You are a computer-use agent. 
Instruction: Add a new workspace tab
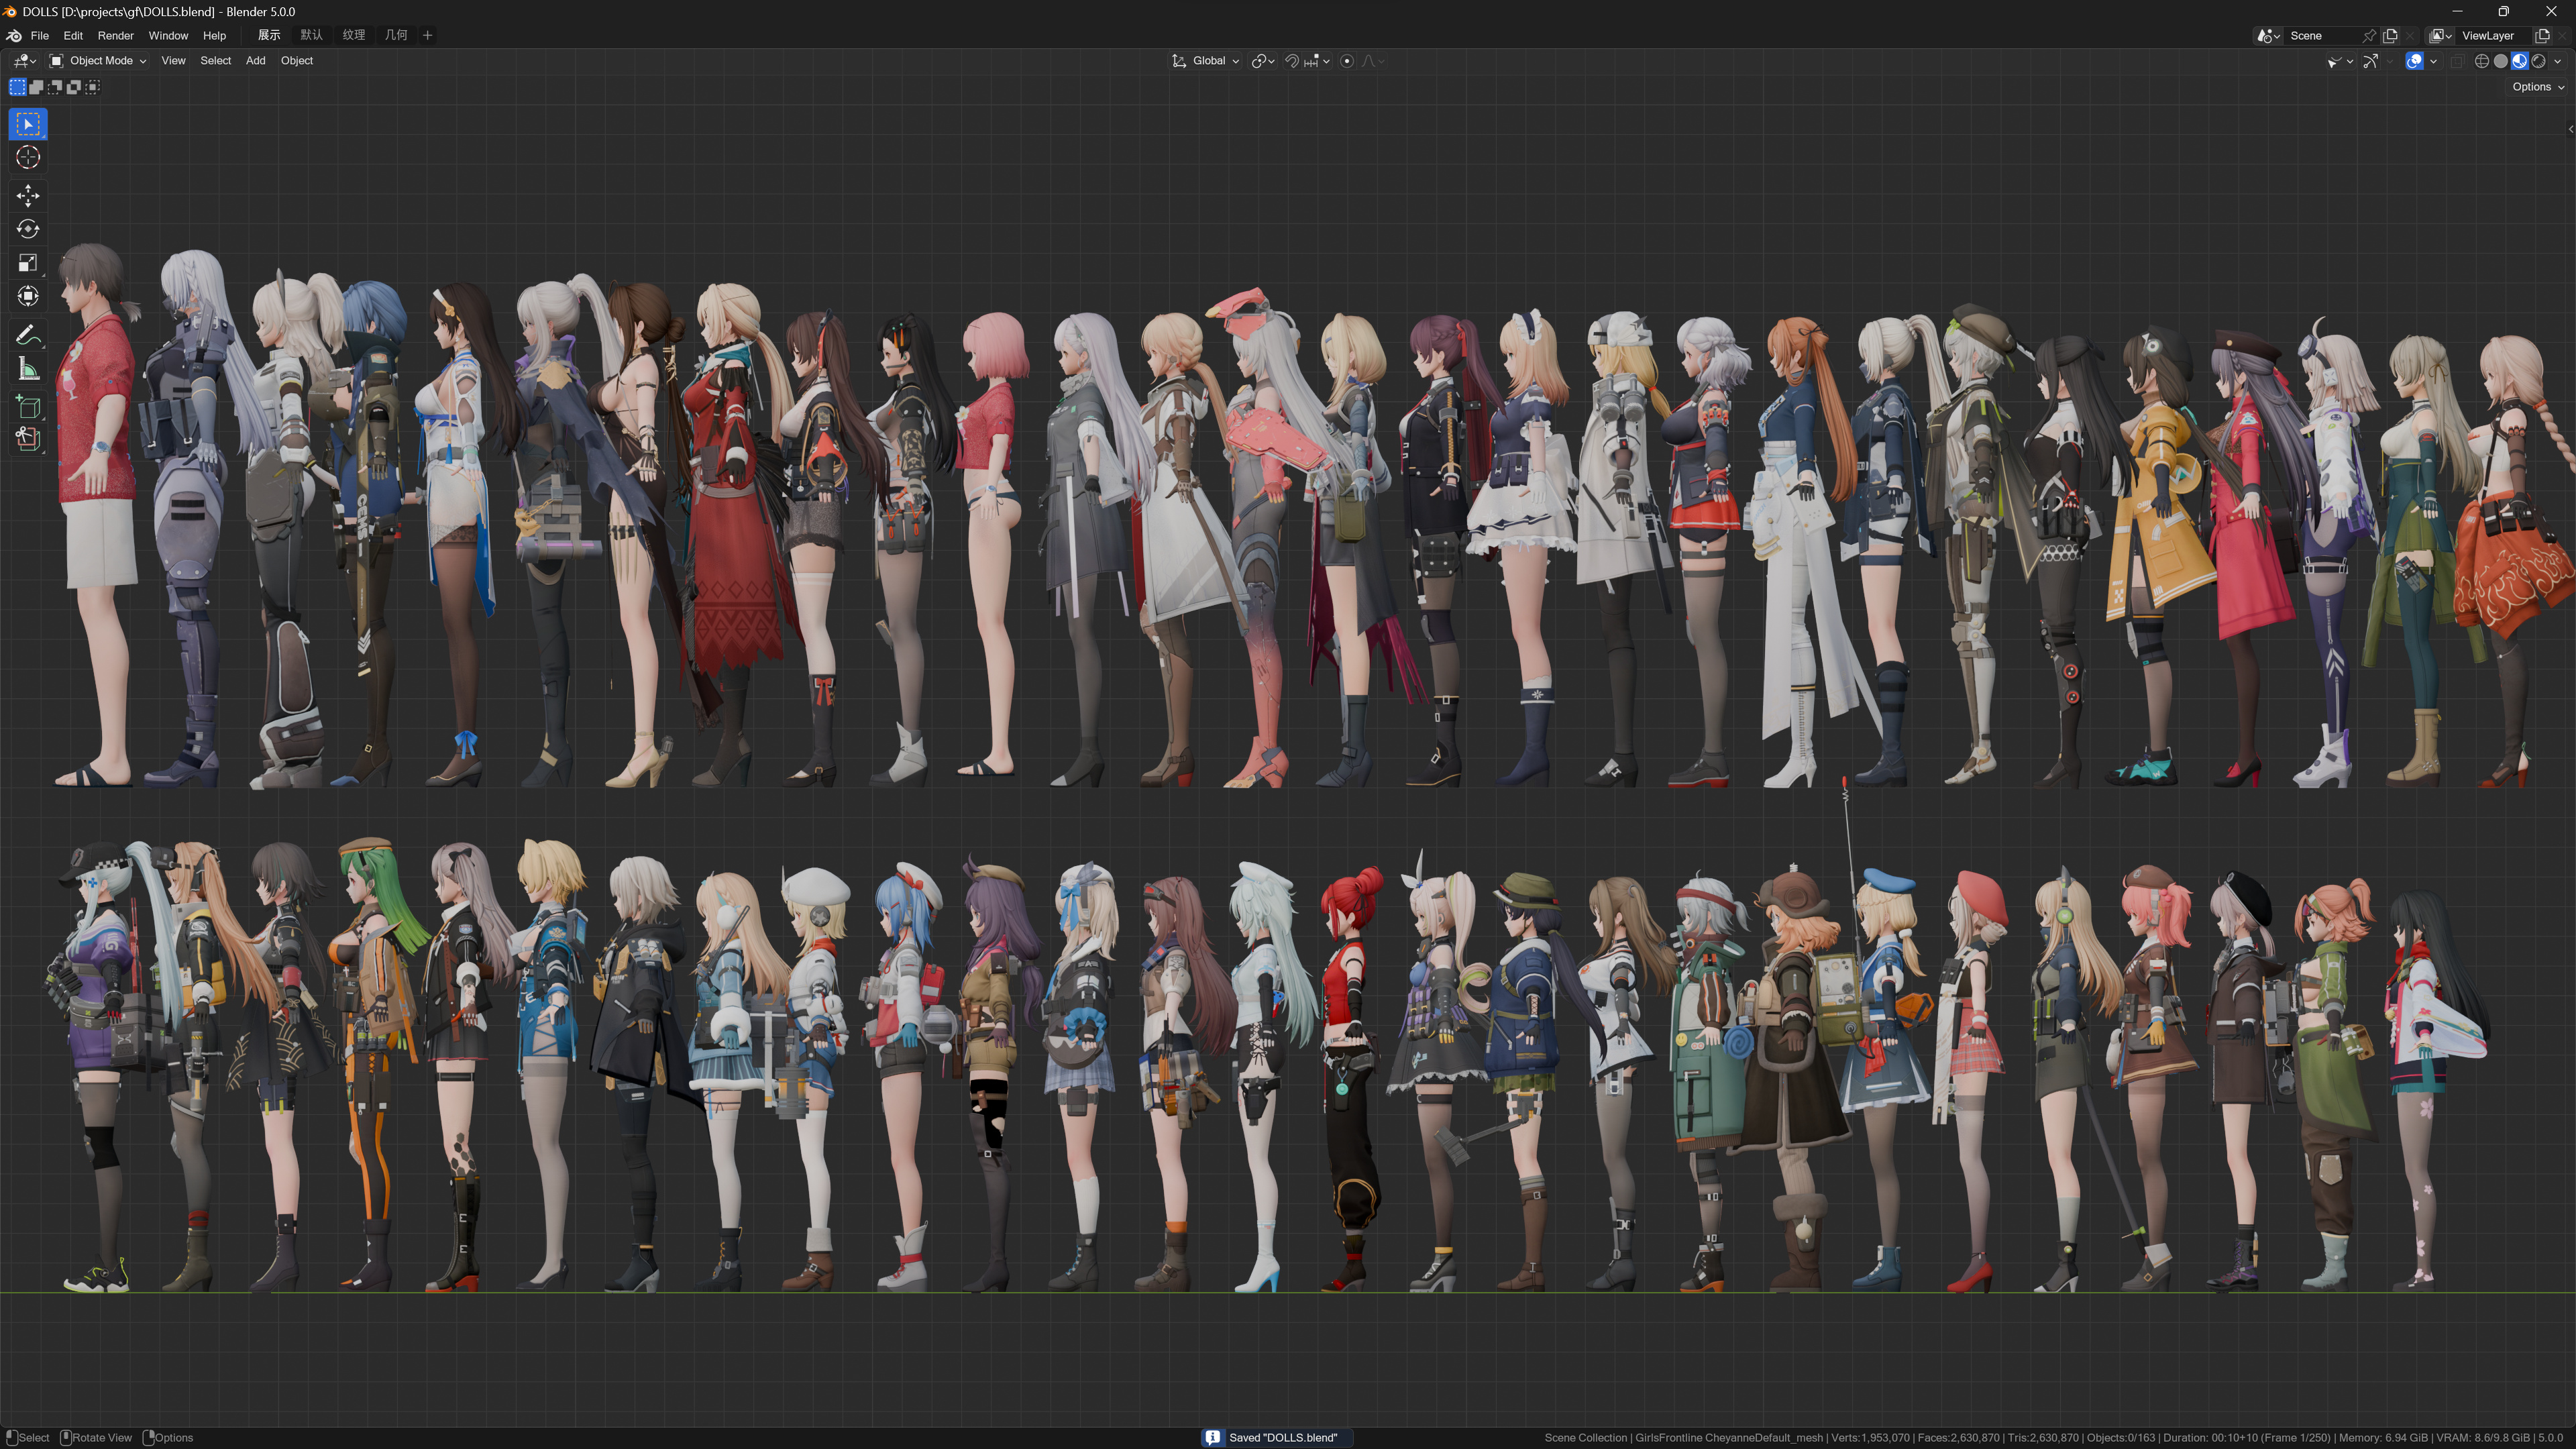click(428, 35)
